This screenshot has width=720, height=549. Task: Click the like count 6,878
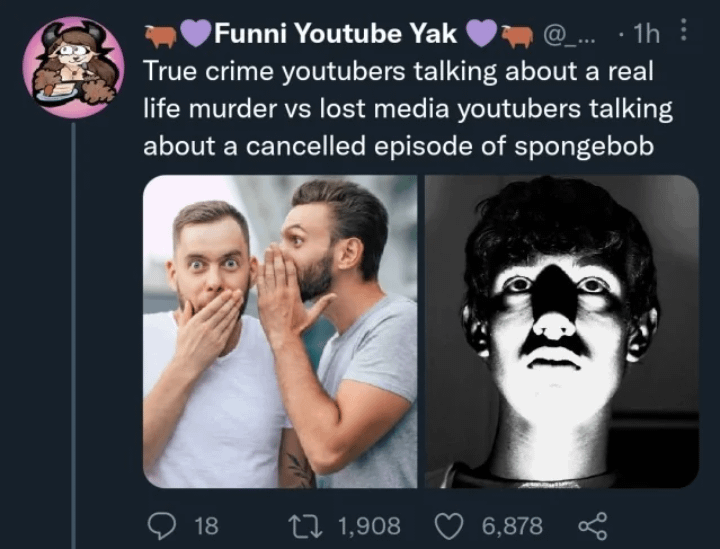(x=512, y=525)
